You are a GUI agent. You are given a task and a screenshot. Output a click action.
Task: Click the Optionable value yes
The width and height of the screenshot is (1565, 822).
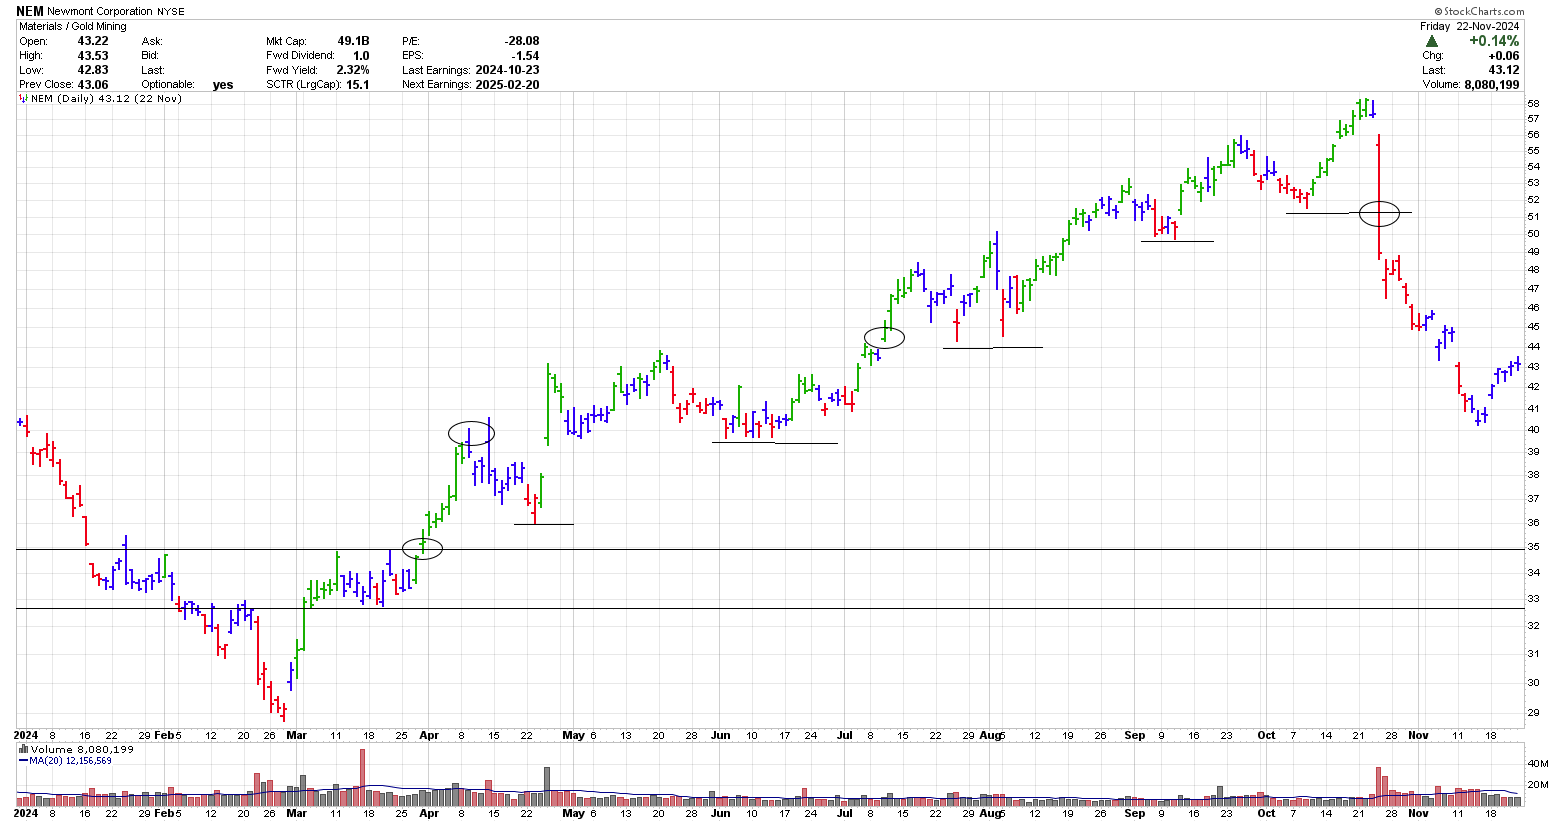223,85
